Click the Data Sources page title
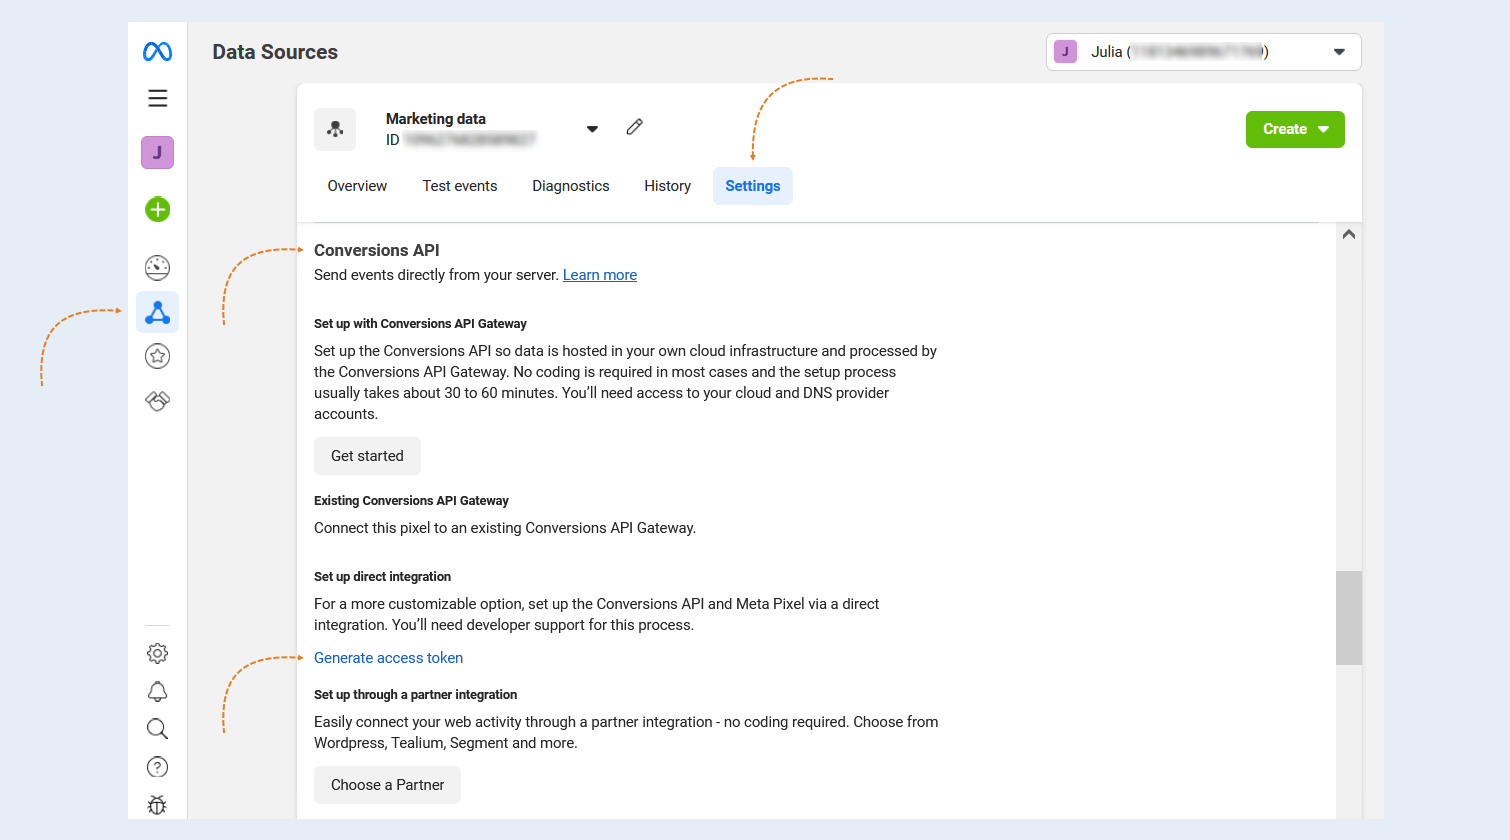Screen dimensions: 1510x840 point(275,52)
